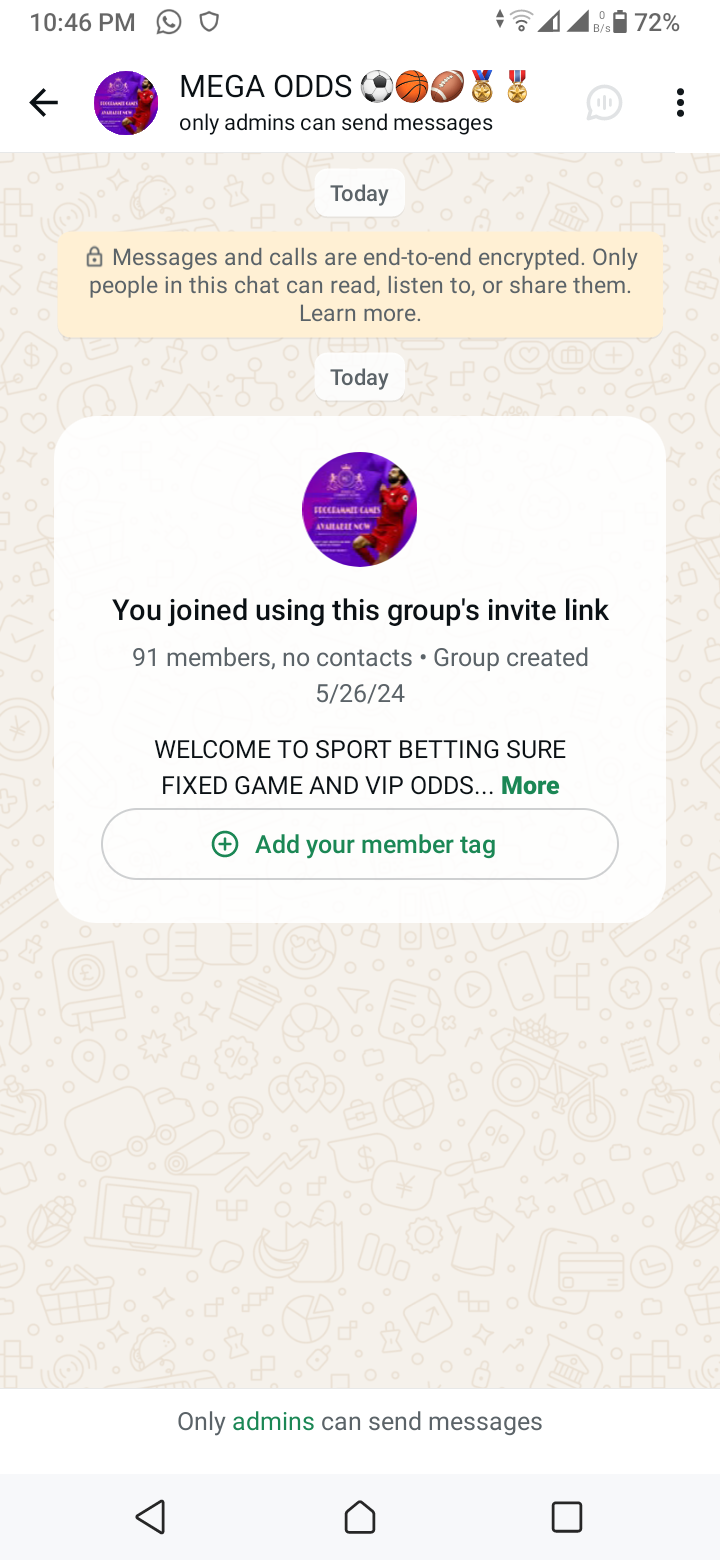
Task: Open the MEGA ODDS group avatar in the header
Action: [x=126, y=102]
